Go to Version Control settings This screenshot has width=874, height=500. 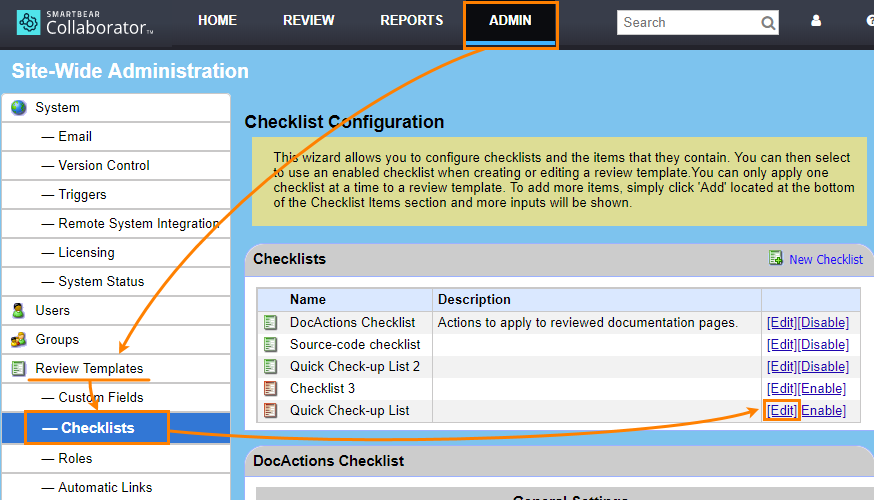116,166
